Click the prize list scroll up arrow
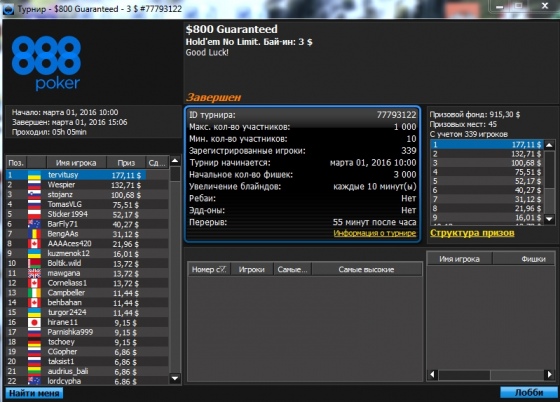This screenshot has height=402, width=560. 550,145
